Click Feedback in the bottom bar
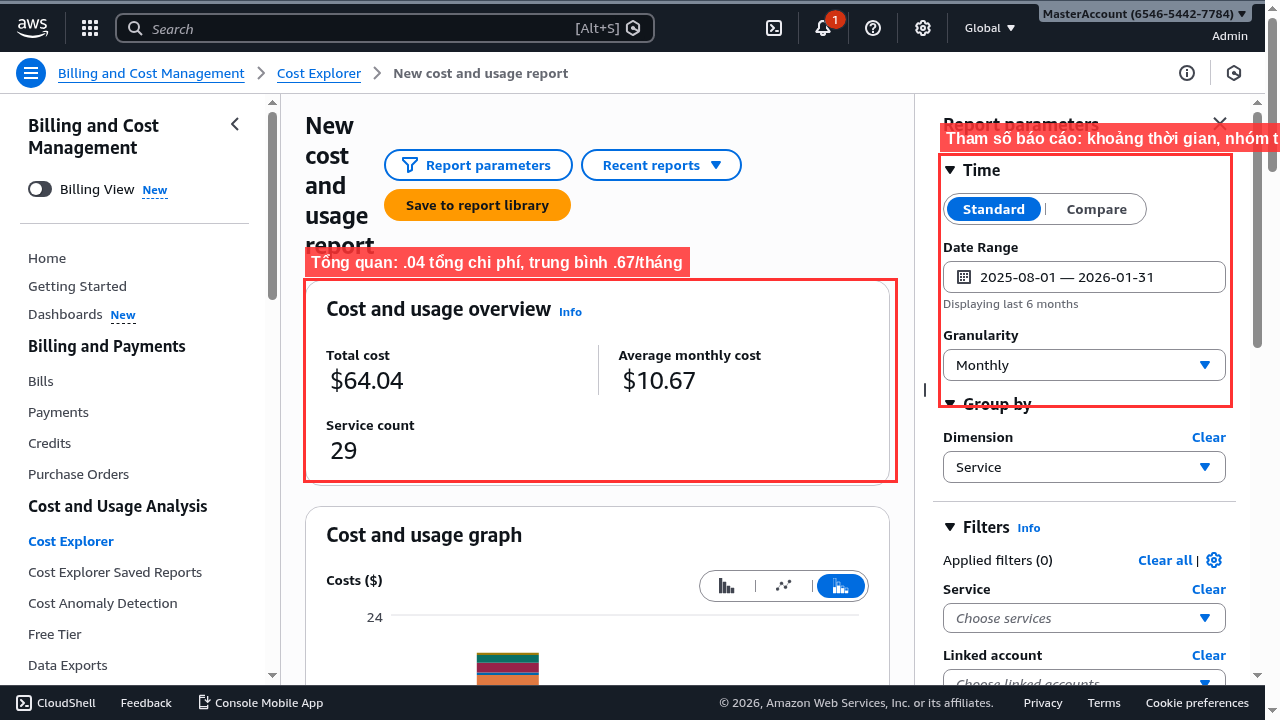1280x720 pixels. [145, 702]
